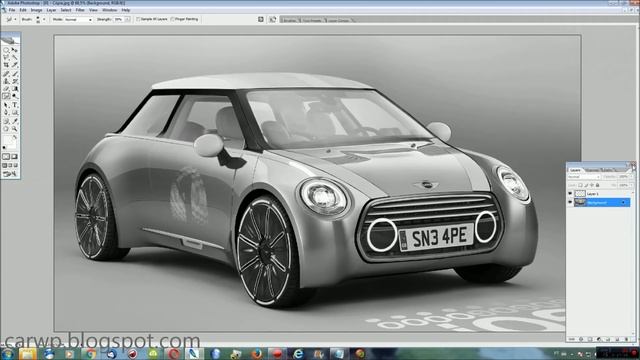Select the Type tool
This screenshot has width=640, height=360.
(x=15, y=104)
